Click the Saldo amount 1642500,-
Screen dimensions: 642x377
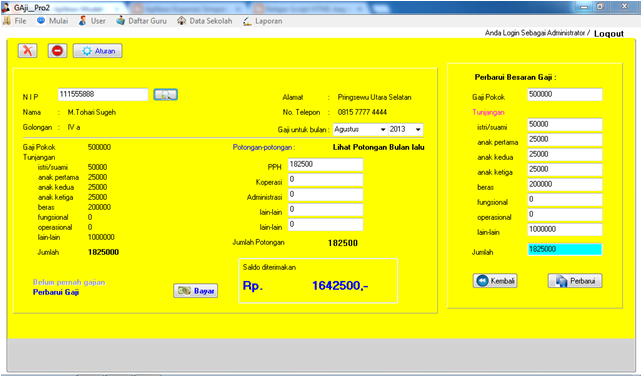[x=340, y=286]
